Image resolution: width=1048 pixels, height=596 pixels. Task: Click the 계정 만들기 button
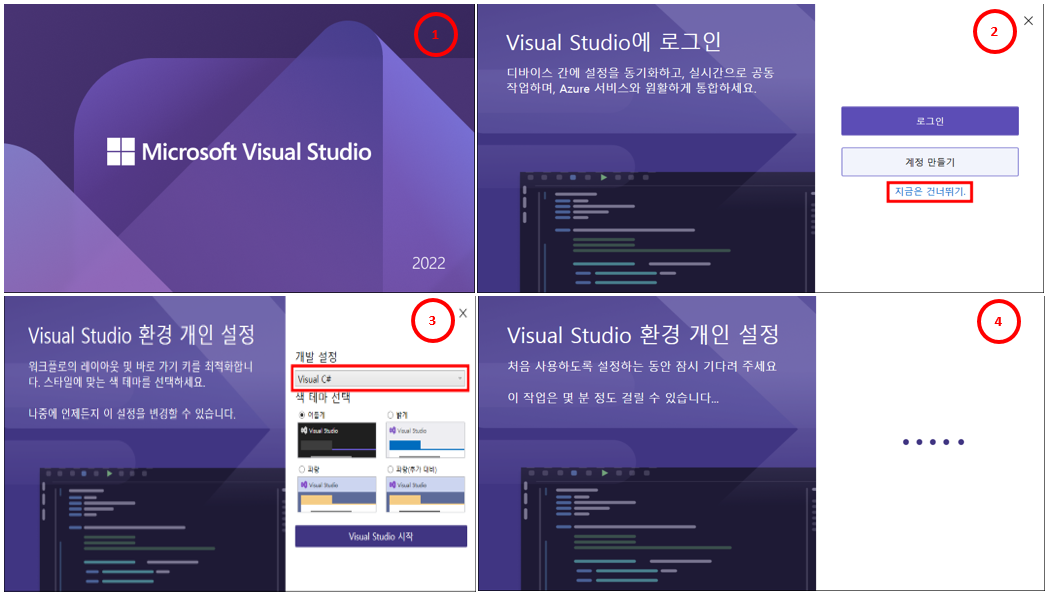coord(930,162)
